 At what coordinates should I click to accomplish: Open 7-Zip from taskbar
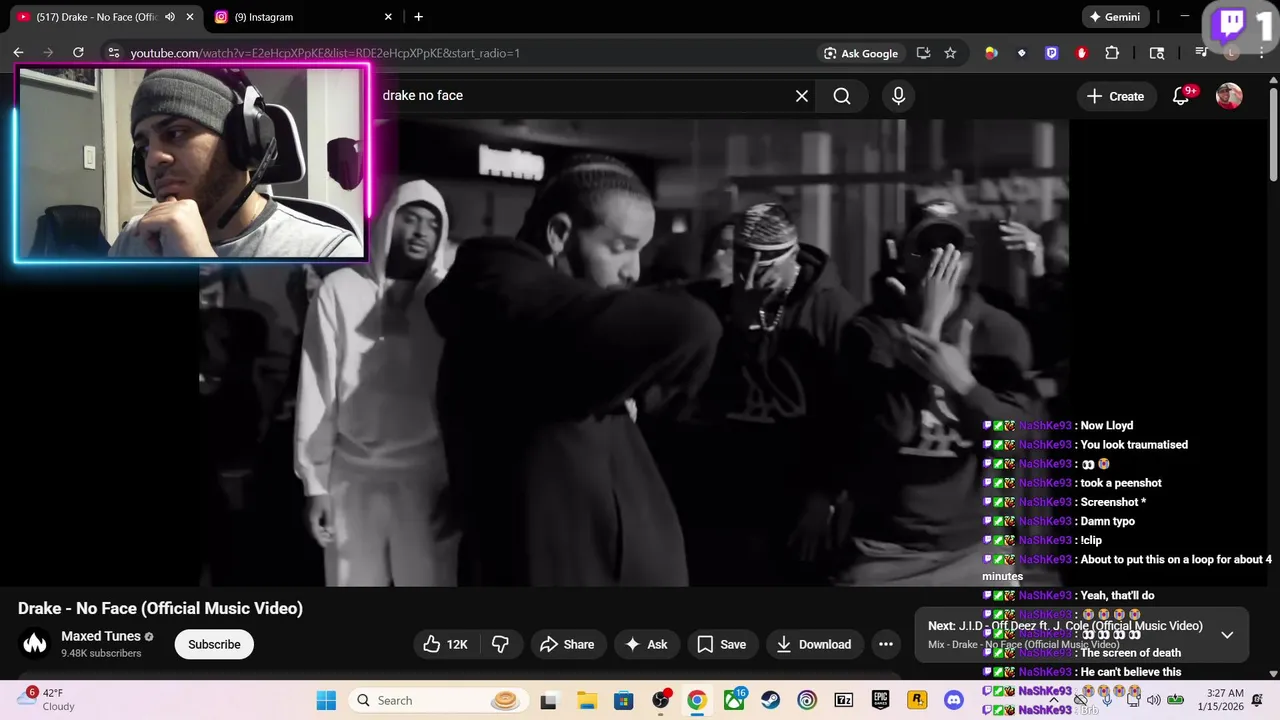click(x=844, y=700)
